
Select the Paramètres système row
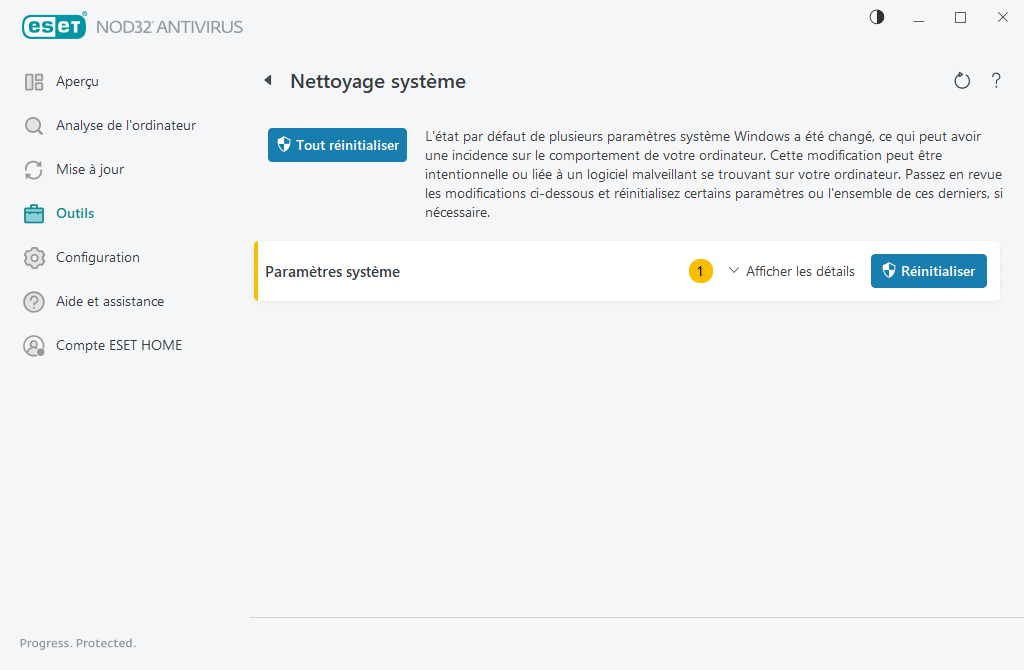coord(450,270)
